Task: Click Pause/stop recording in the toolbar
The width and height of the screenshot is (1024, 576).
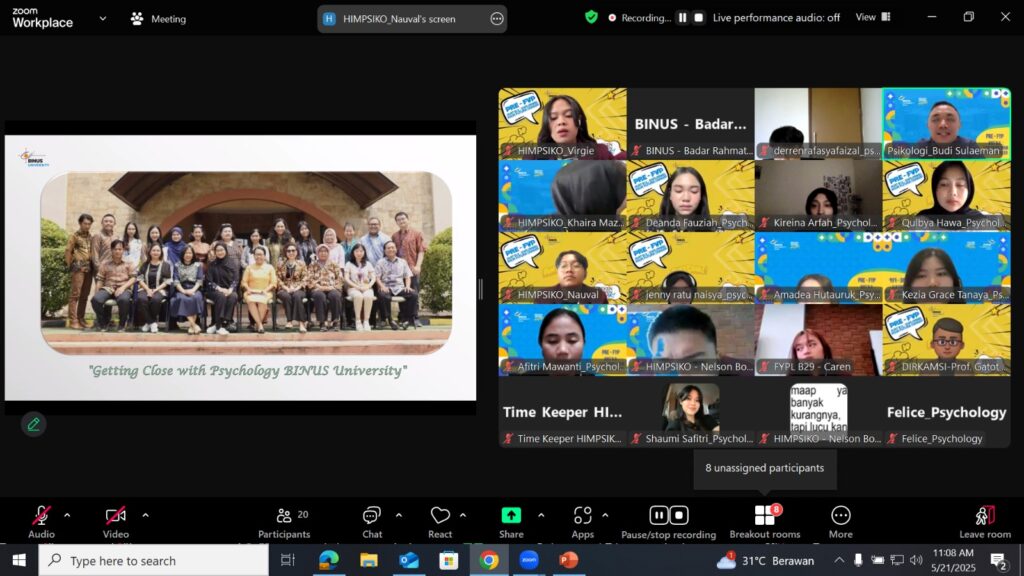Action: (x=669, y=522)
